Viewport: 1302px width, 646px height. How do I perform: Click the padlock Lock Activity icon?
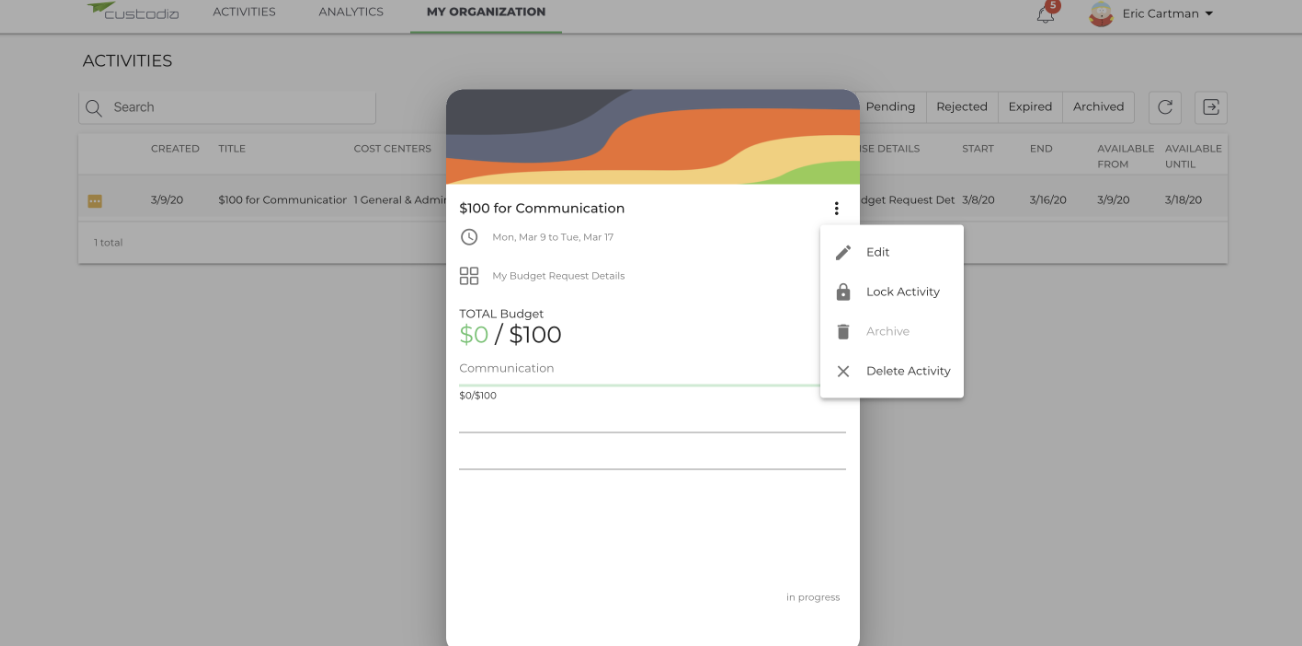(x=843, y=292)
